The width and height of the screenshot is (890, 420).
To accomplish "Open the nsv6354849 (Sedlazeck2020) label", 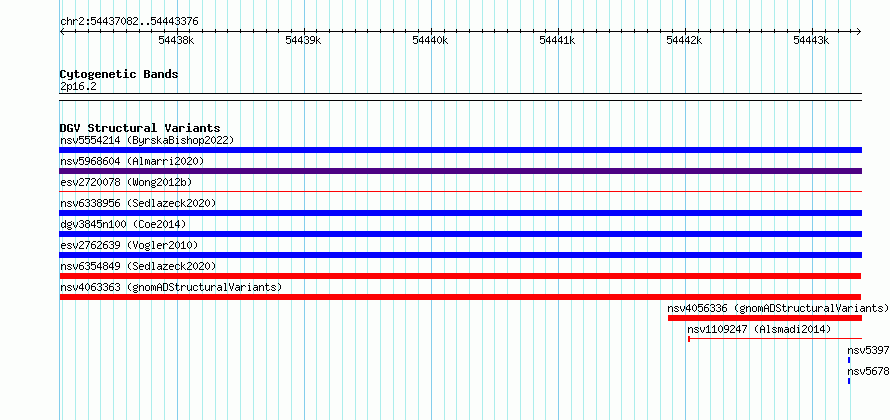I will 138,266.
